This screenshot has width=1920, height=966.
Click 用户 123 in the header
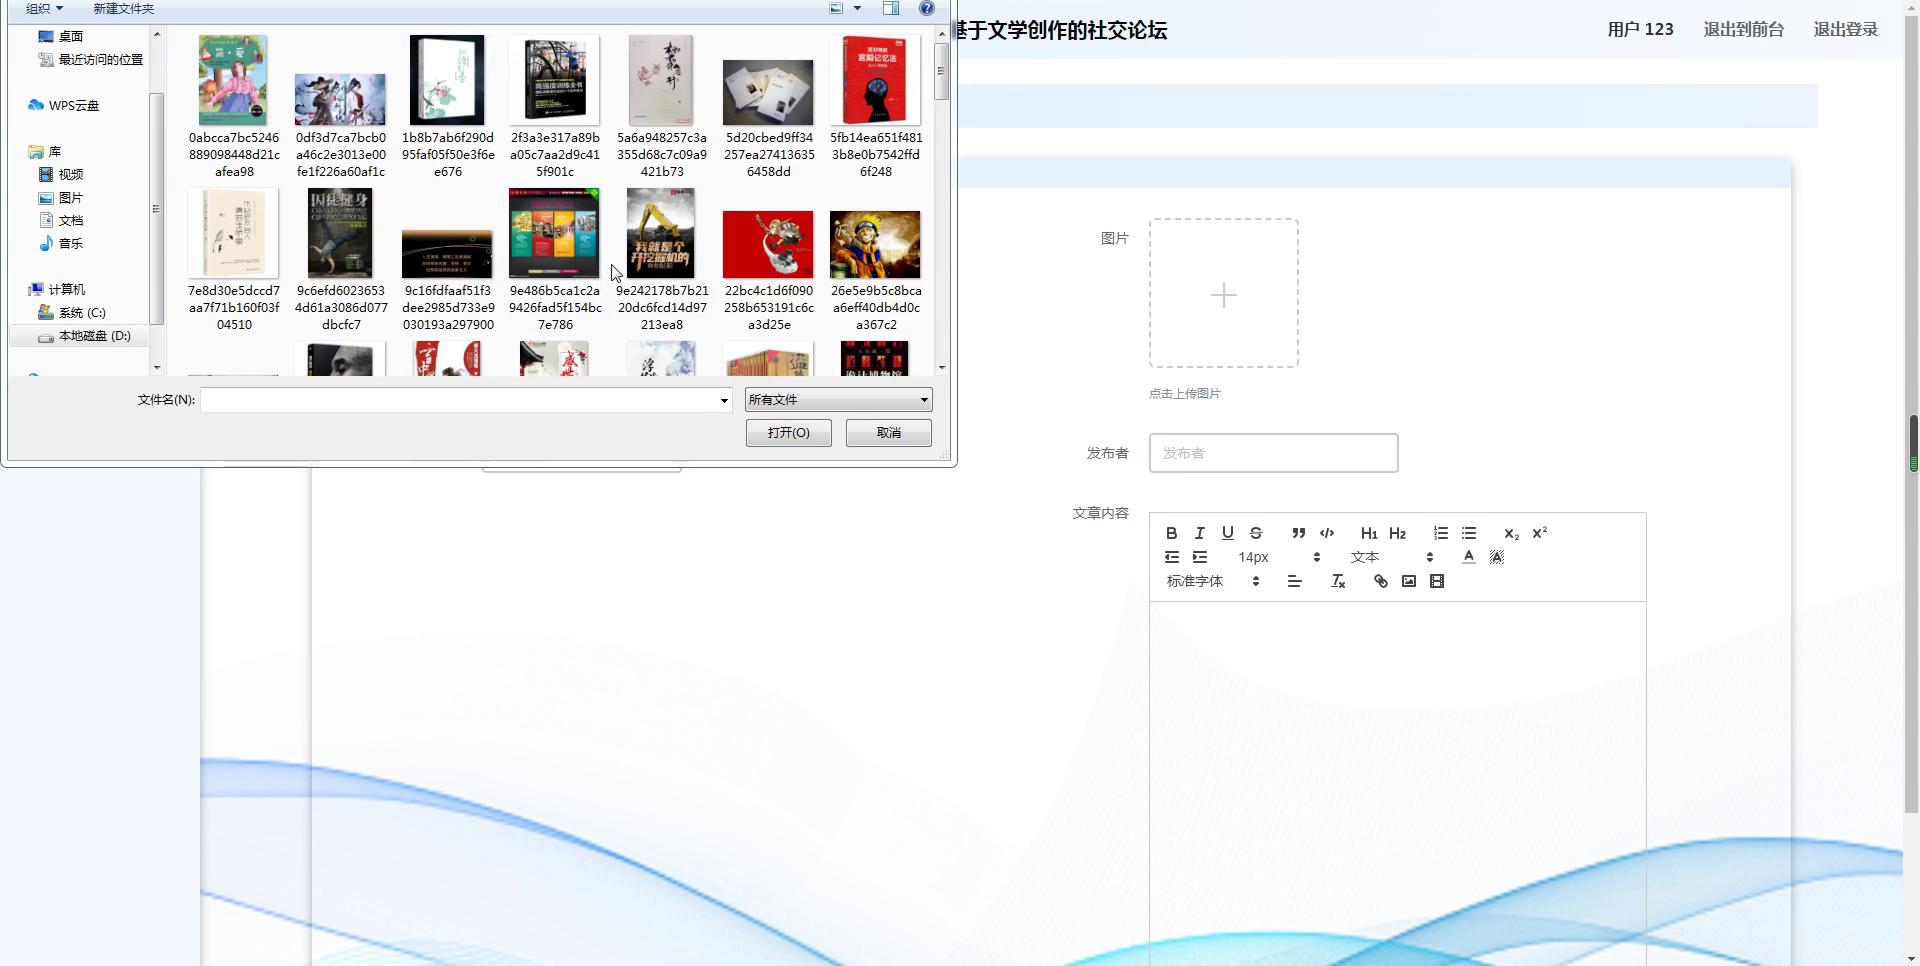click(1640, 29)
